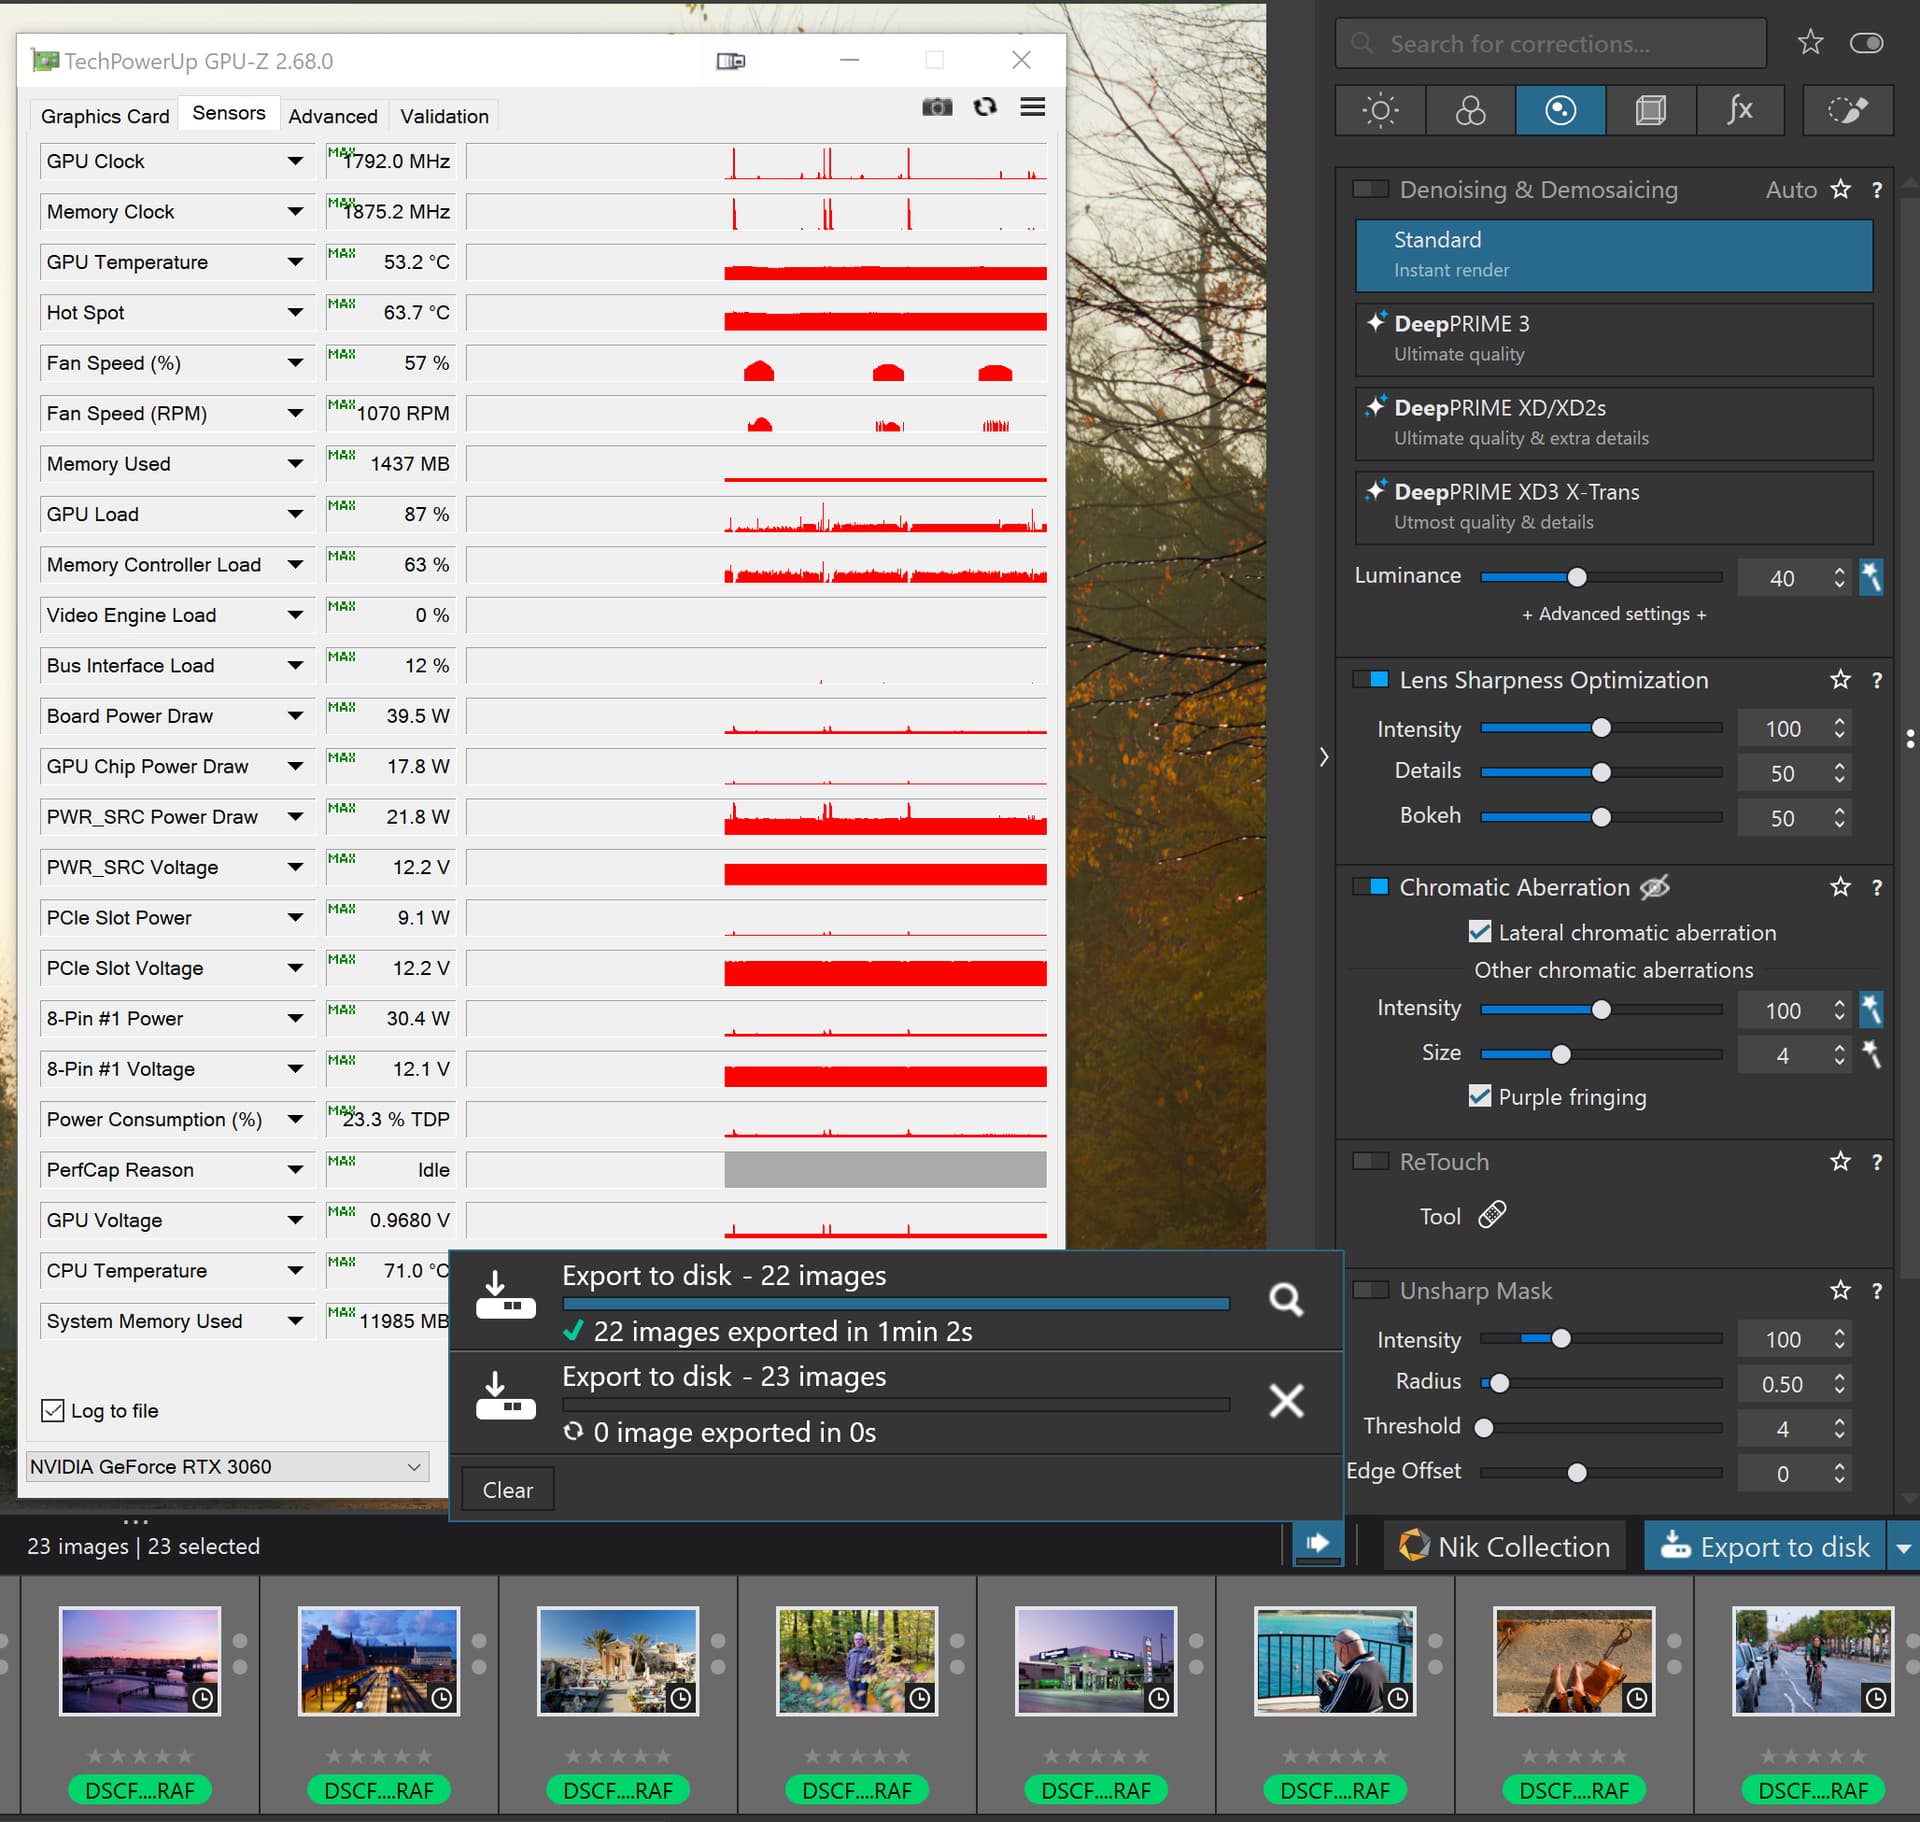This screenshot has height=1822, width=1920.
Task: Toggle the Log to file checkbox
Action: click(x=53, y=1410)
